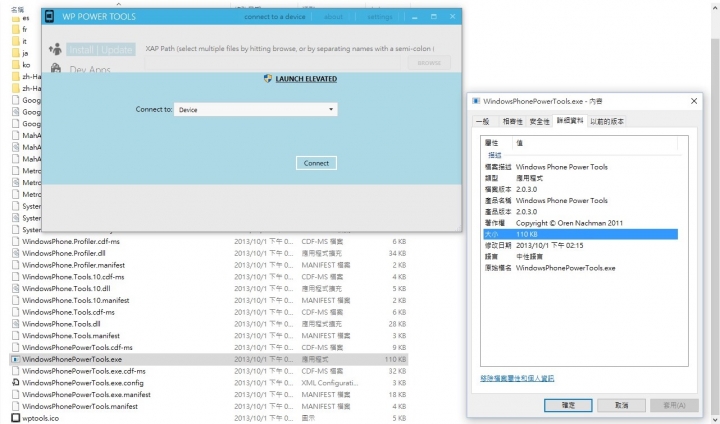Click the 'fr' folder icon
Viewport: 720px width, 424px height.
[x=16, y=29]
